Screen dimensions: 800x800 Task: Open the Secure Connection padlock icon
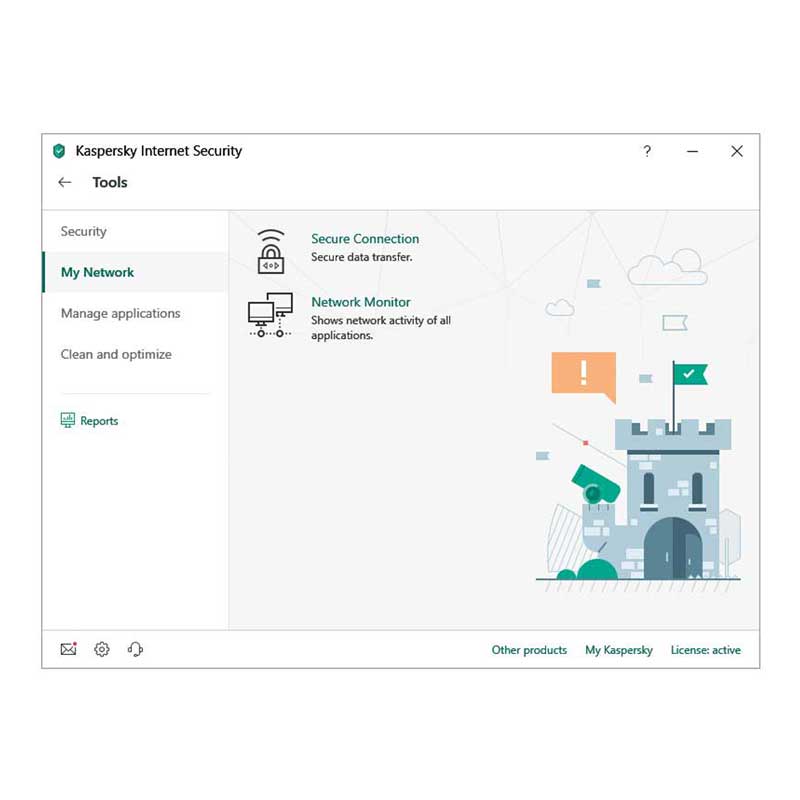(271, 252)
